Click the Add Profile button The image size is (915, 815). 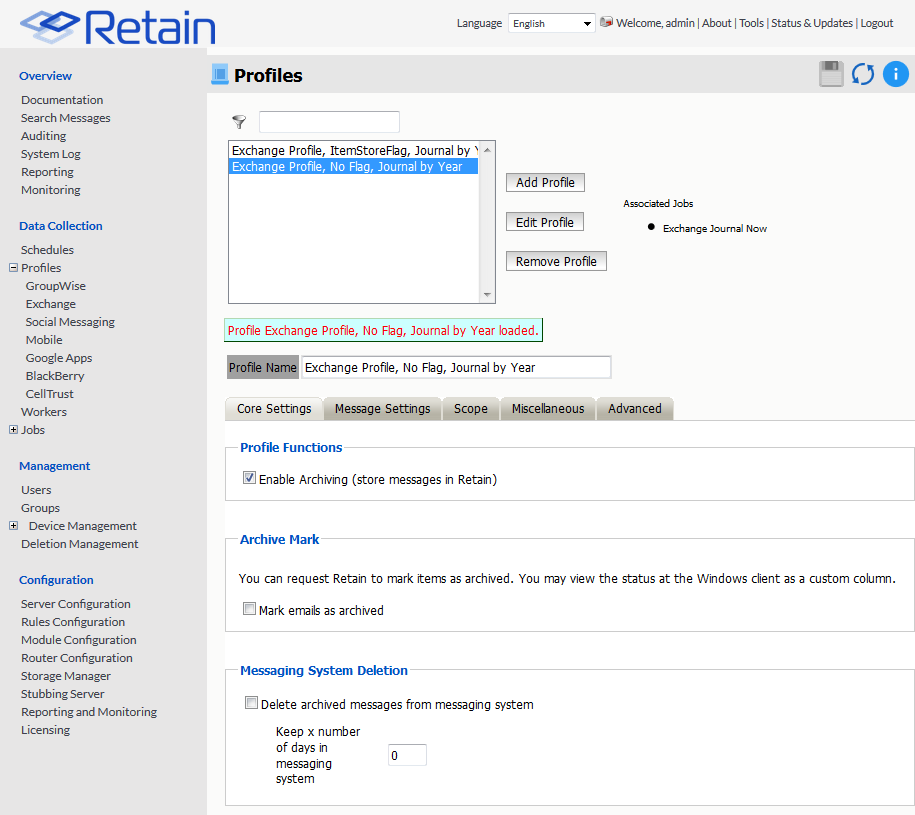point(545,183)
